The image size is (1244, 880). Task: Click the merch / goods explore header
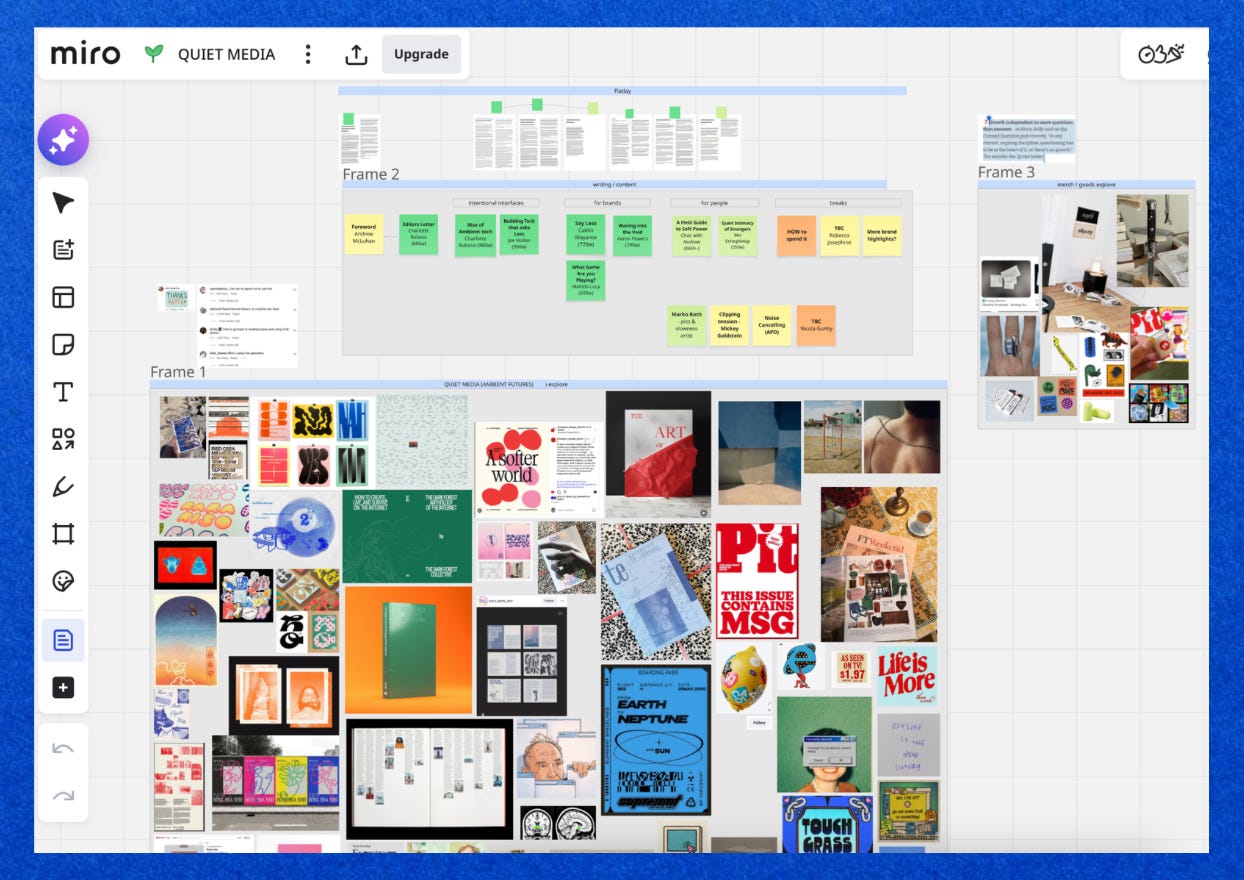pyautogui.click(x=1086, y=184)
